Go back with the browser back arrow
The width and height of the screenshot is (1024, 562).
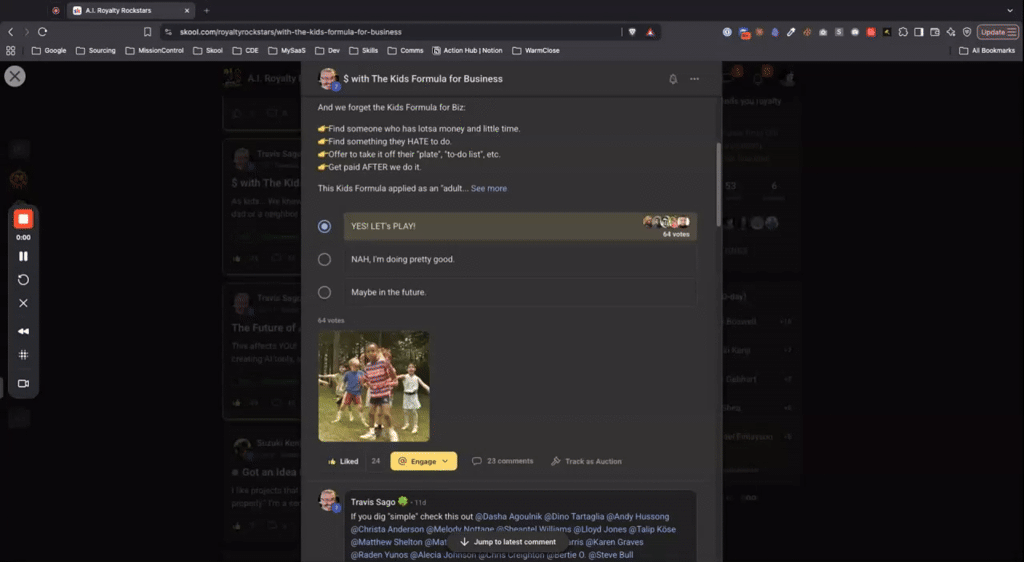[10, 32]
